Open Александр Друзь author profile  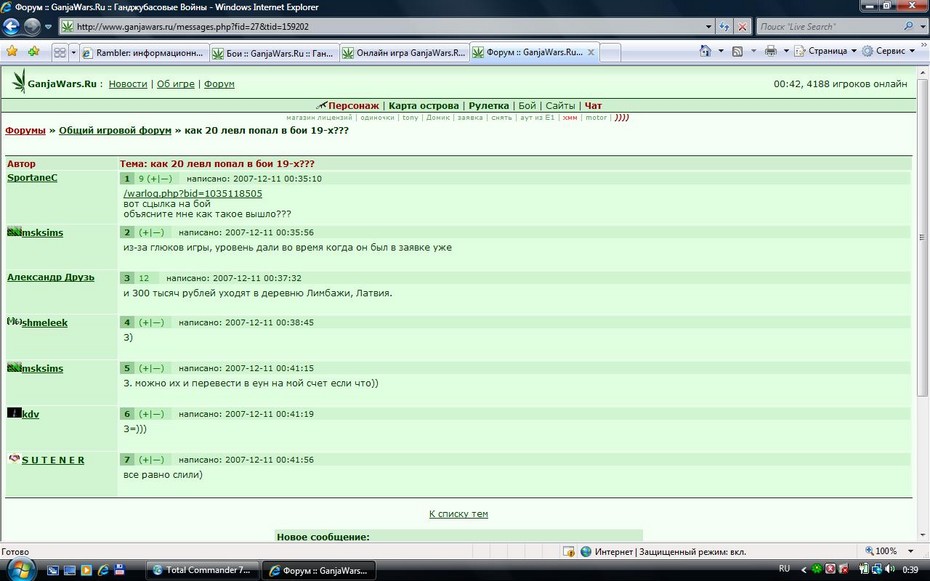(x=50, y=277)
